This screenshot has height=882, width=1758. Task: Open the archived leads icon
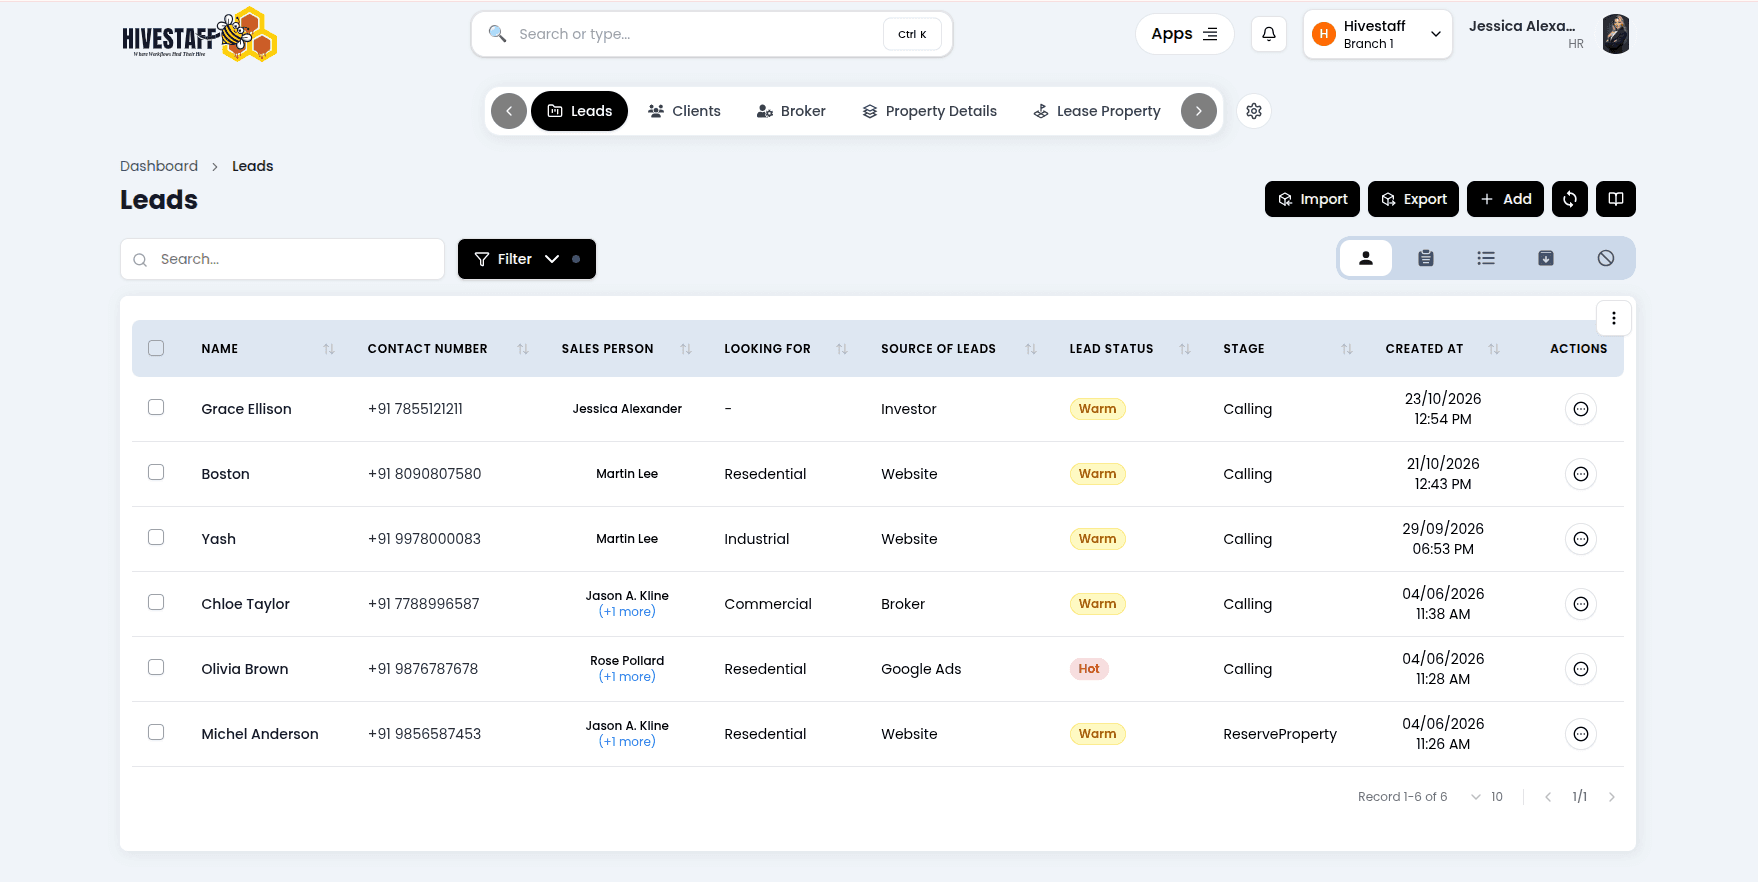[1546, 258]
